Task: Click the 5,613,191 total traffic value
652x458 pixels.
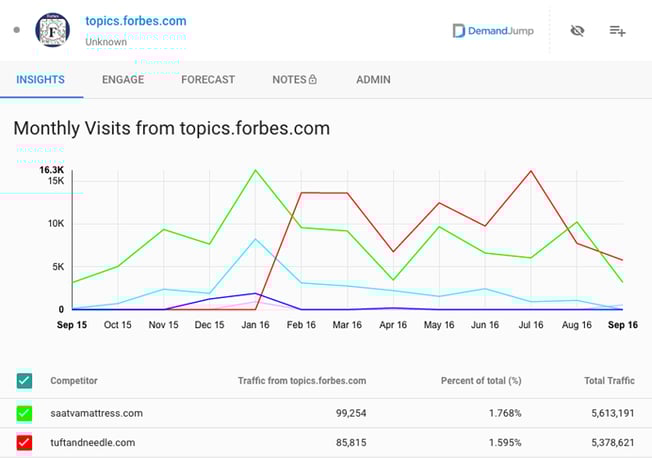Action: click(613, 413)
